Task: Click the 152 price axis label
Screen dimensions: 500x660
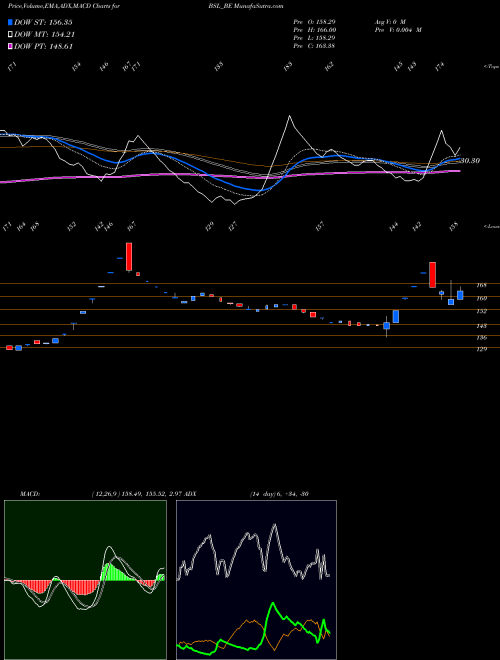Action: pyautogui.click(x=481, y=311)
